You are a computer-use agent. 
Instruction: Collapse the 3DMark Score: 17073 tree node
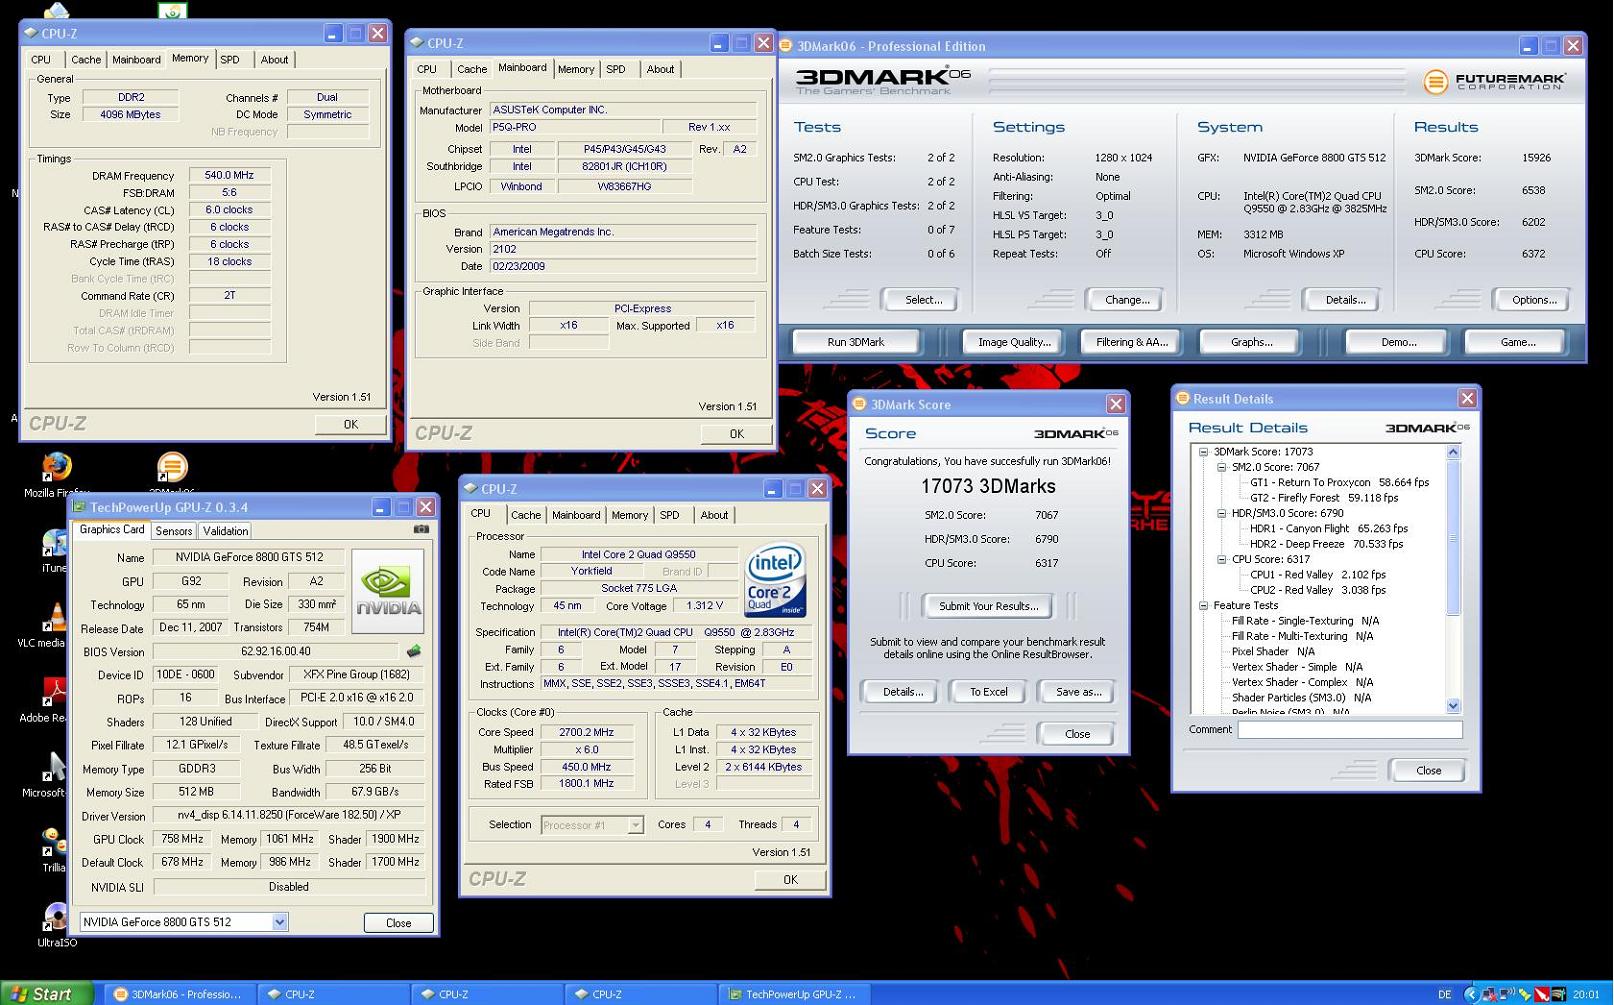coord(1203,452)
